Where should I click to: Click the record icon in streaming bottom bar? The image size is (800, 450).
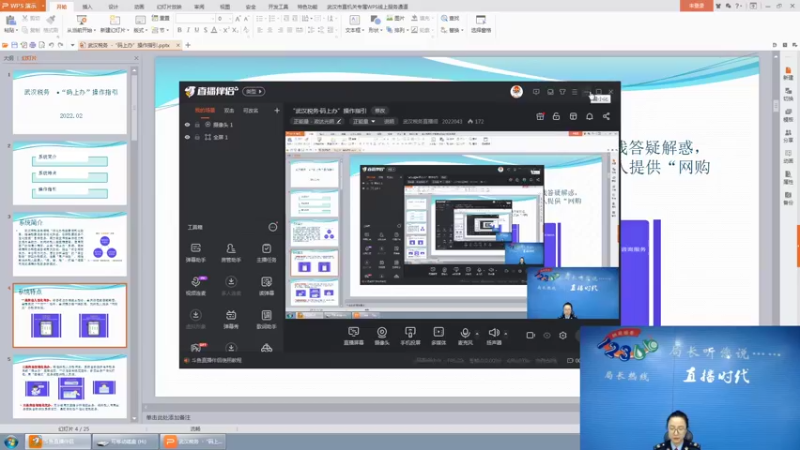(531, 335)
